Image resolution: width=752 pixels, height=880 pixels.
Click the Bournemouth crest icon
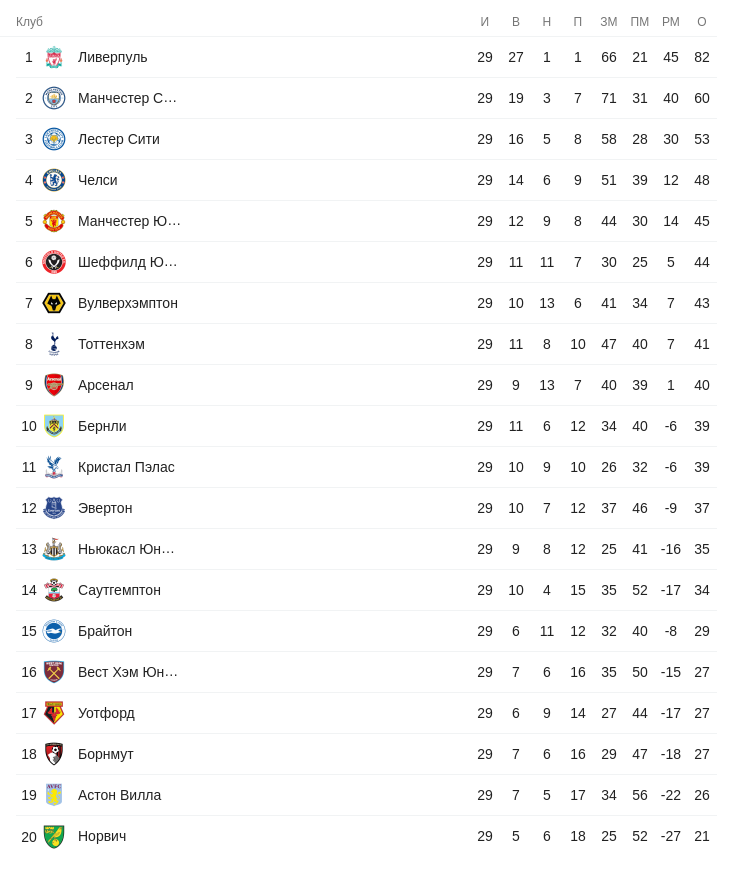[54, 754]
